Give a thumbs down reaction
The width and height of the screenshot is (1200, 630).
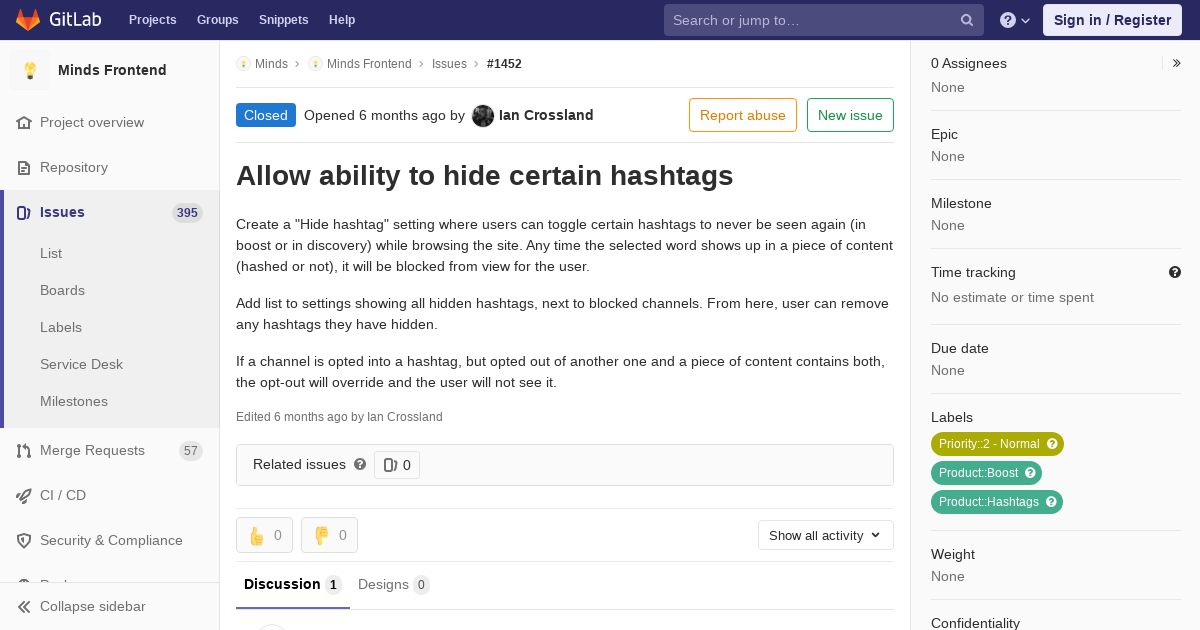tap(329, 535)
